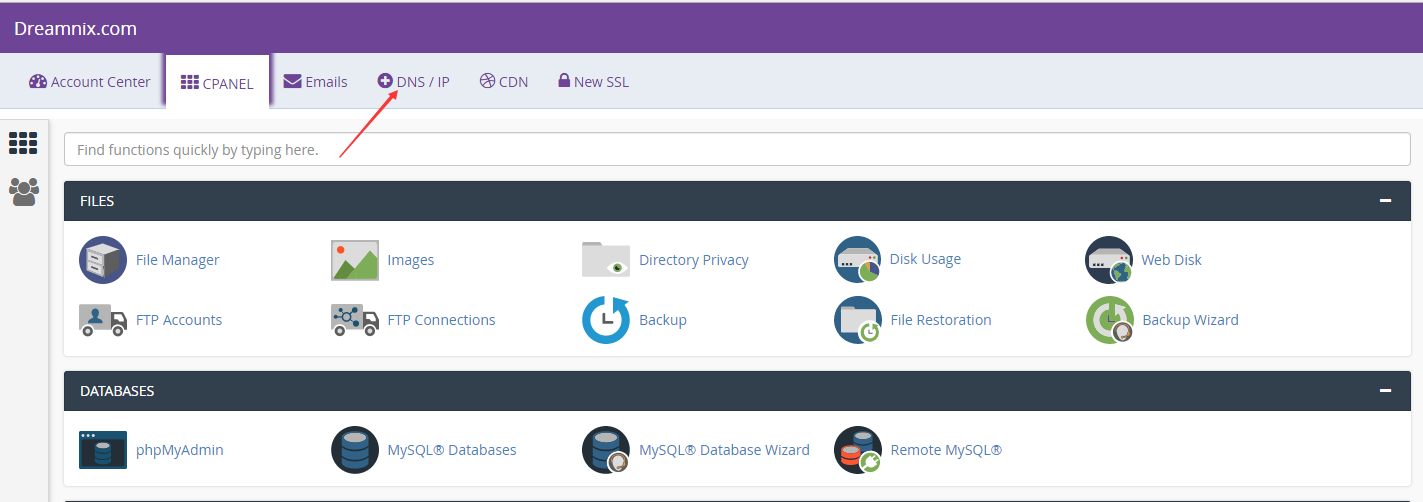Show the grid view sidebar icon

[23, 143]
